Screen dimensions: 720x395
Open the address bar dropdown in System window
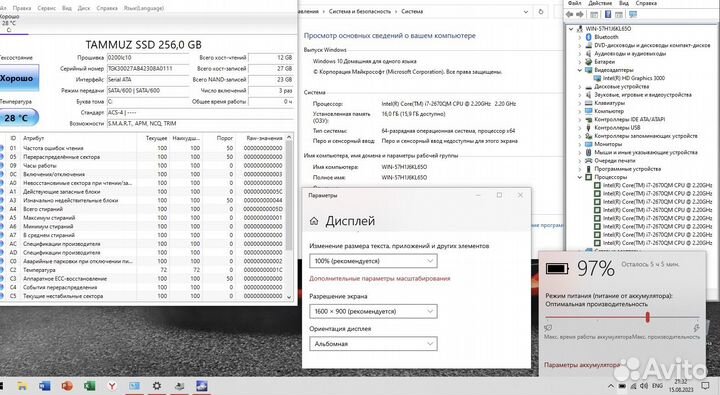pos(526,12)
